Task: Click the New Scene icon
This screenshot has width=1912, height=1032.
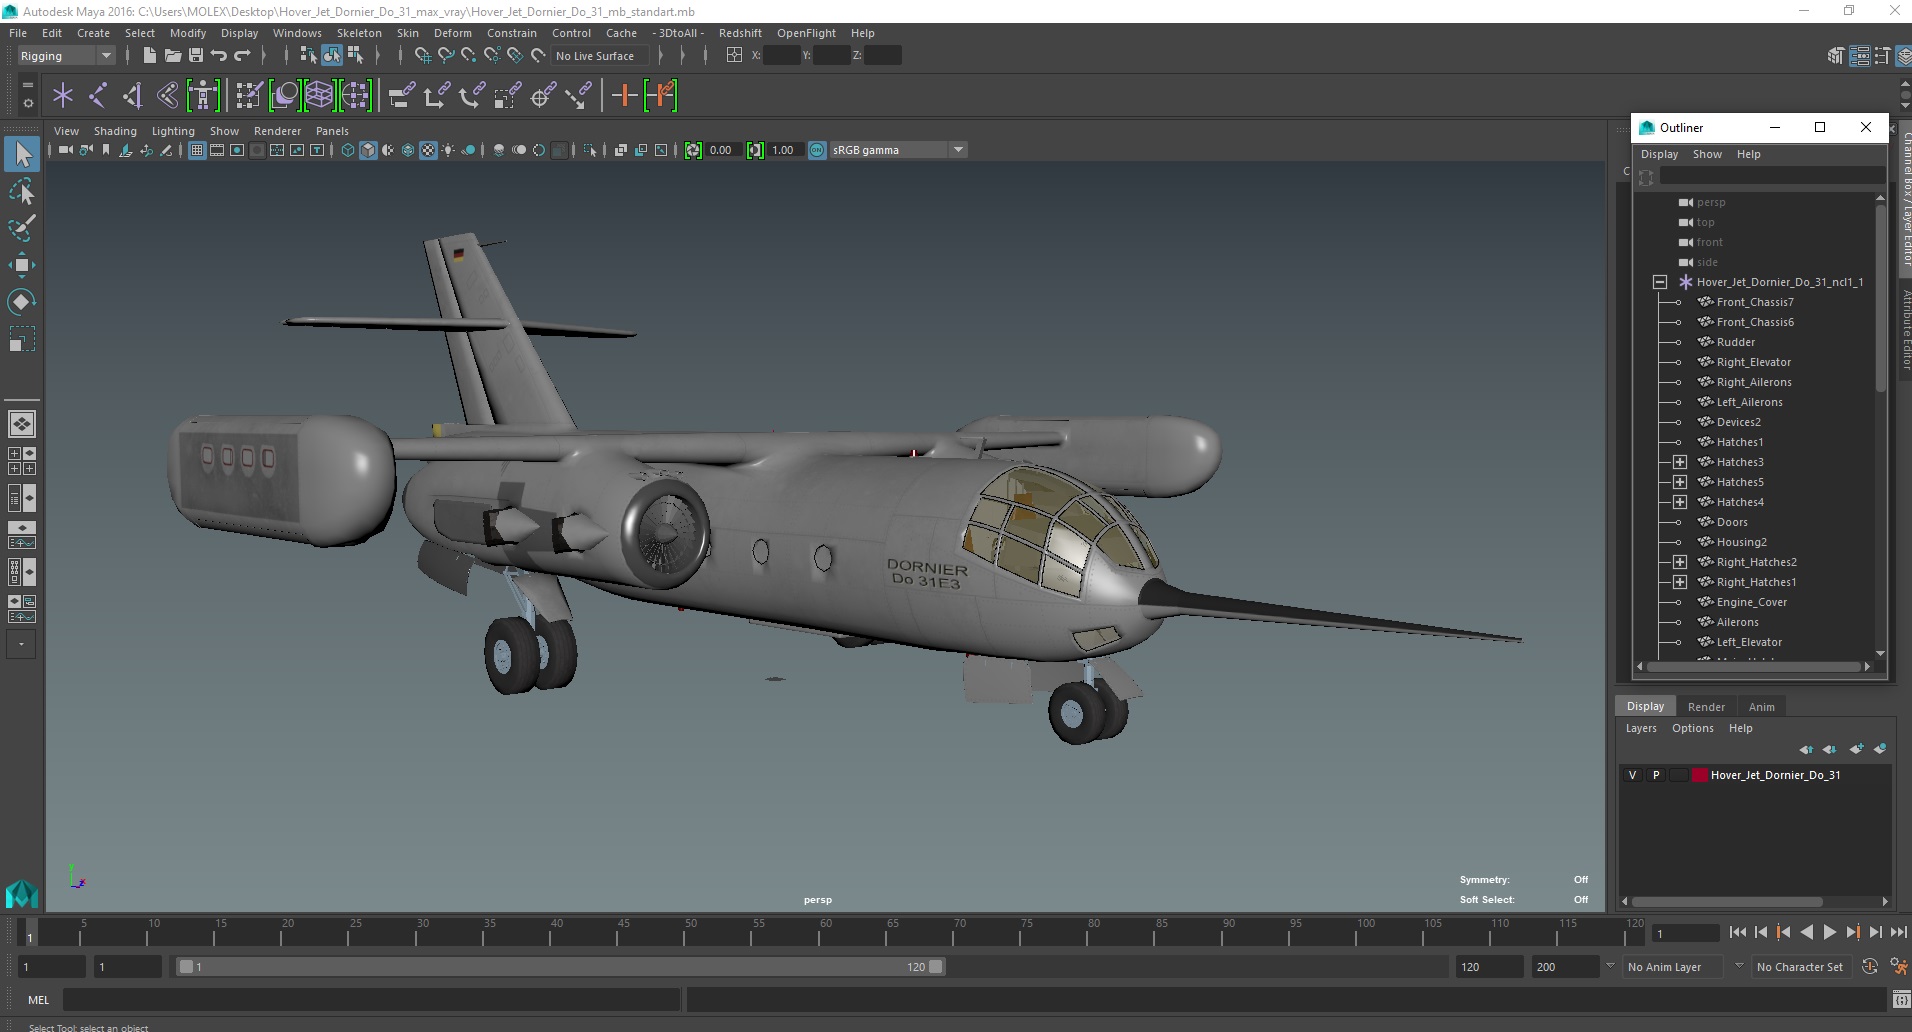Action: [150, 56]
